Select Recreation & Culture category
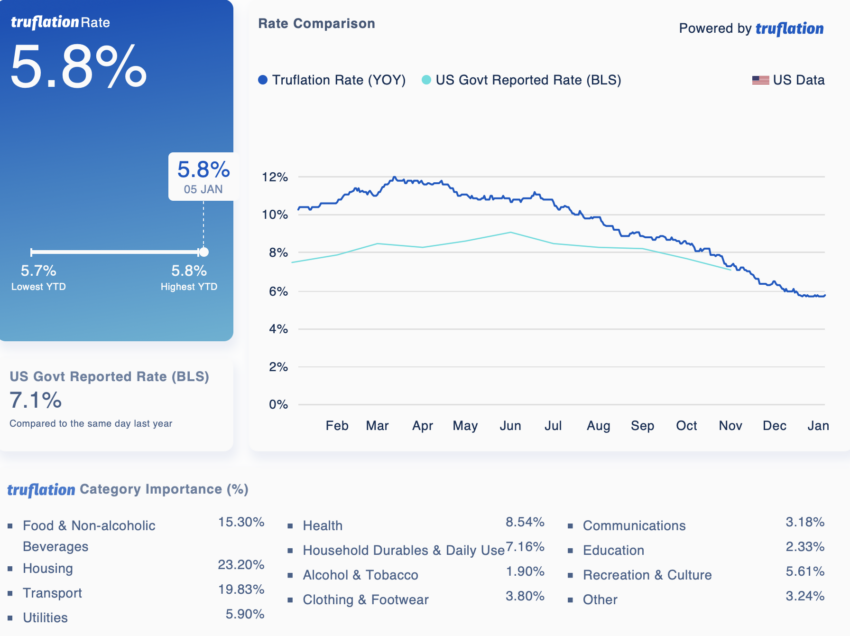This screenshot has width=850, height=636. [647, 575]
